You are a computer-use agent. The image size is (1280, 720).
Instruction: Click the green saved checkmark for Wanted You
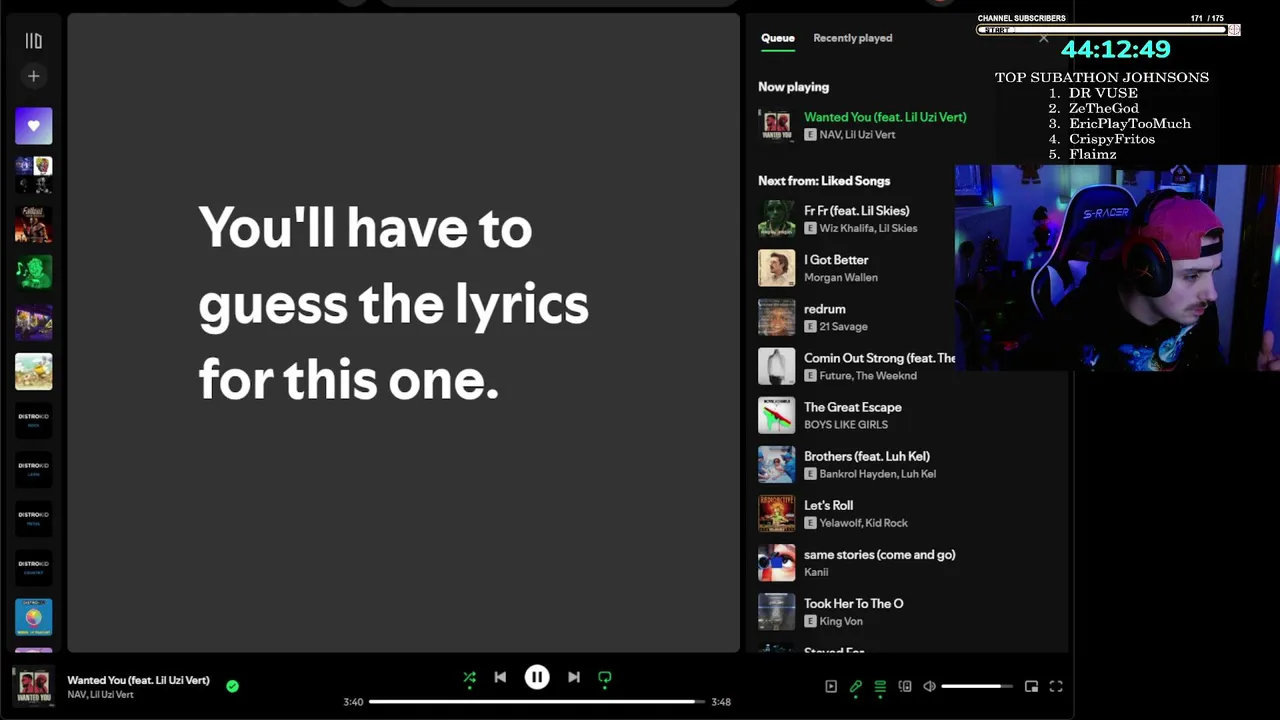(x=232, y=686)
